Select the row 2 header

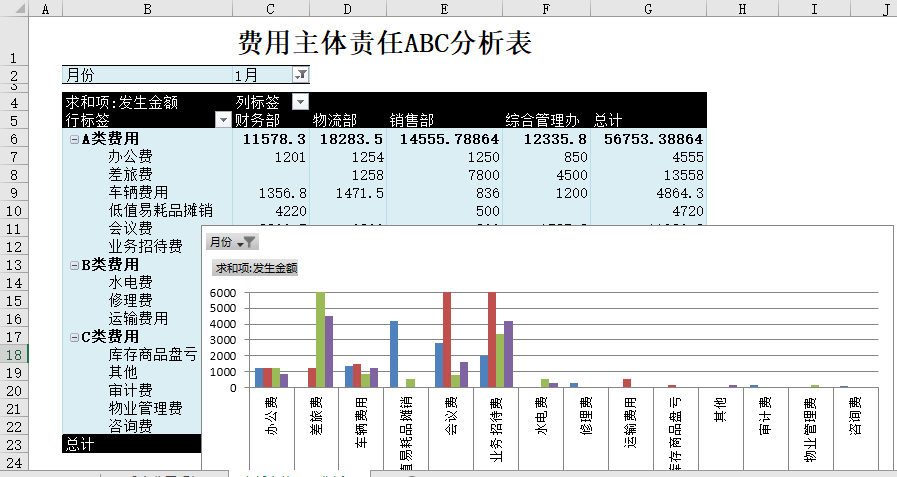[x=14, y=75]
